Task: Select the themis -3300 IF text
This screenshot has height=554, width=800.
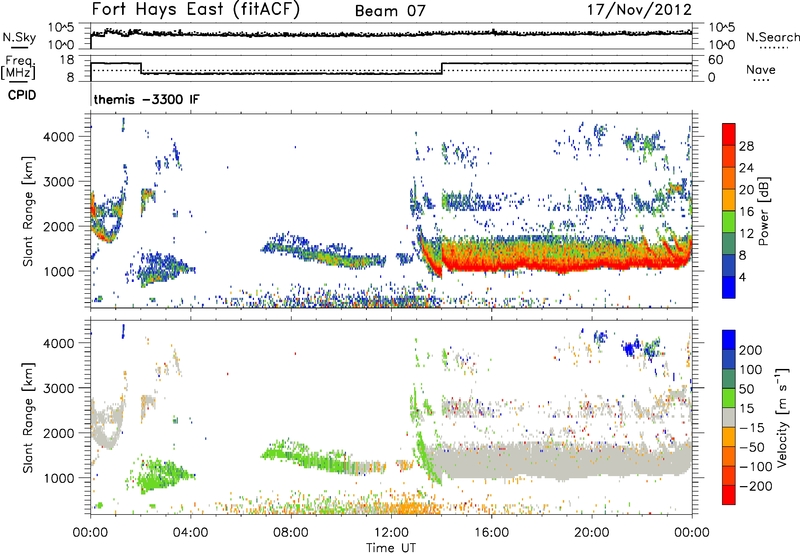Action: tap(146, 99)
